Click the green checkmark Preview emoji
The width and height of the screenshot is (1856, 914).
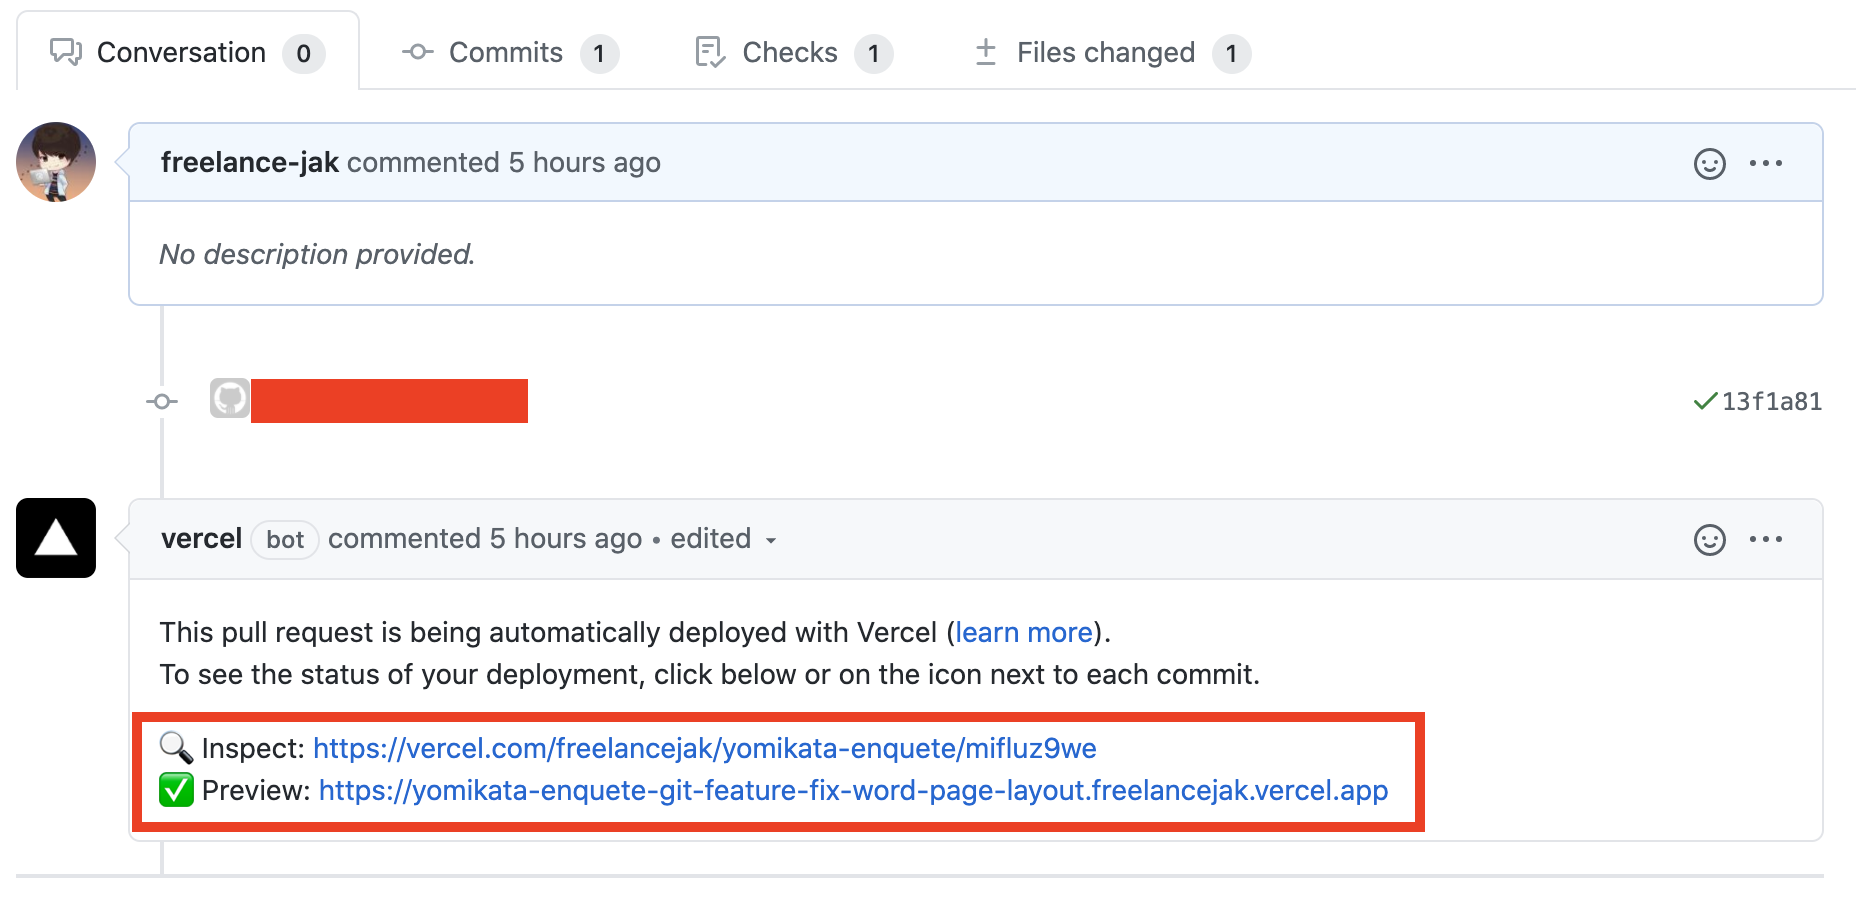coord(176,790)
